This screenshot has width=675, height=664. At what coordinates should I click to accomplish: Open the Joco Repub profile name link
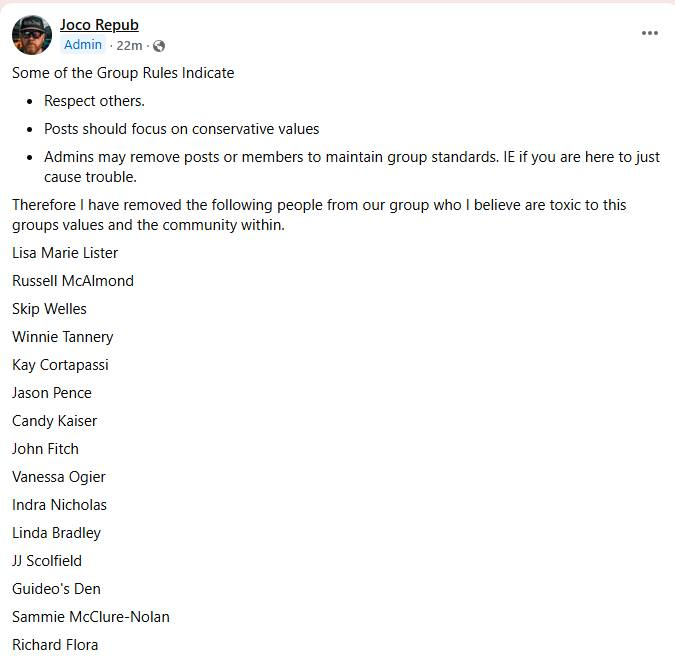[x=99, y=24]
